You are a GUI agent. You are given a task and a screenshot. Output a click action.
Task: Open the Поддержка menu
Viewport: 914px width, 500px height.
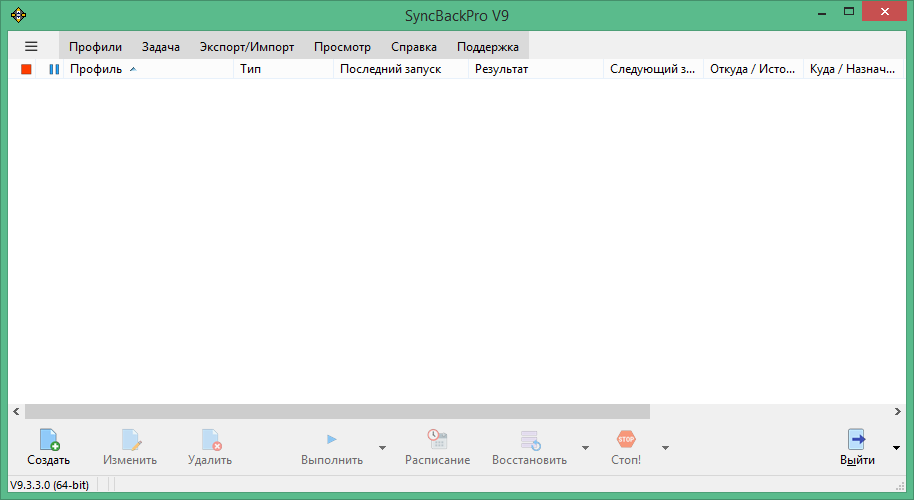pos(487,47)
